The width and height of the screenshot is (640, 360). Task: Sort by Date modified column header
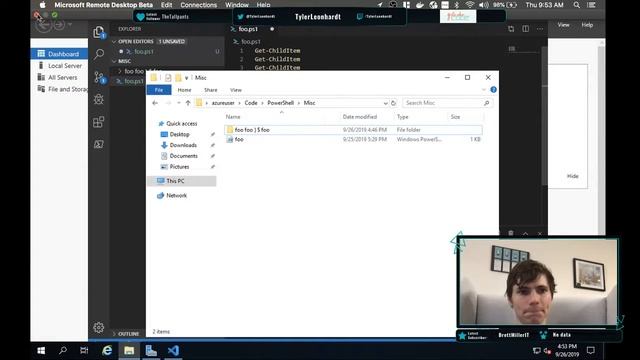[x=360, y=117]
